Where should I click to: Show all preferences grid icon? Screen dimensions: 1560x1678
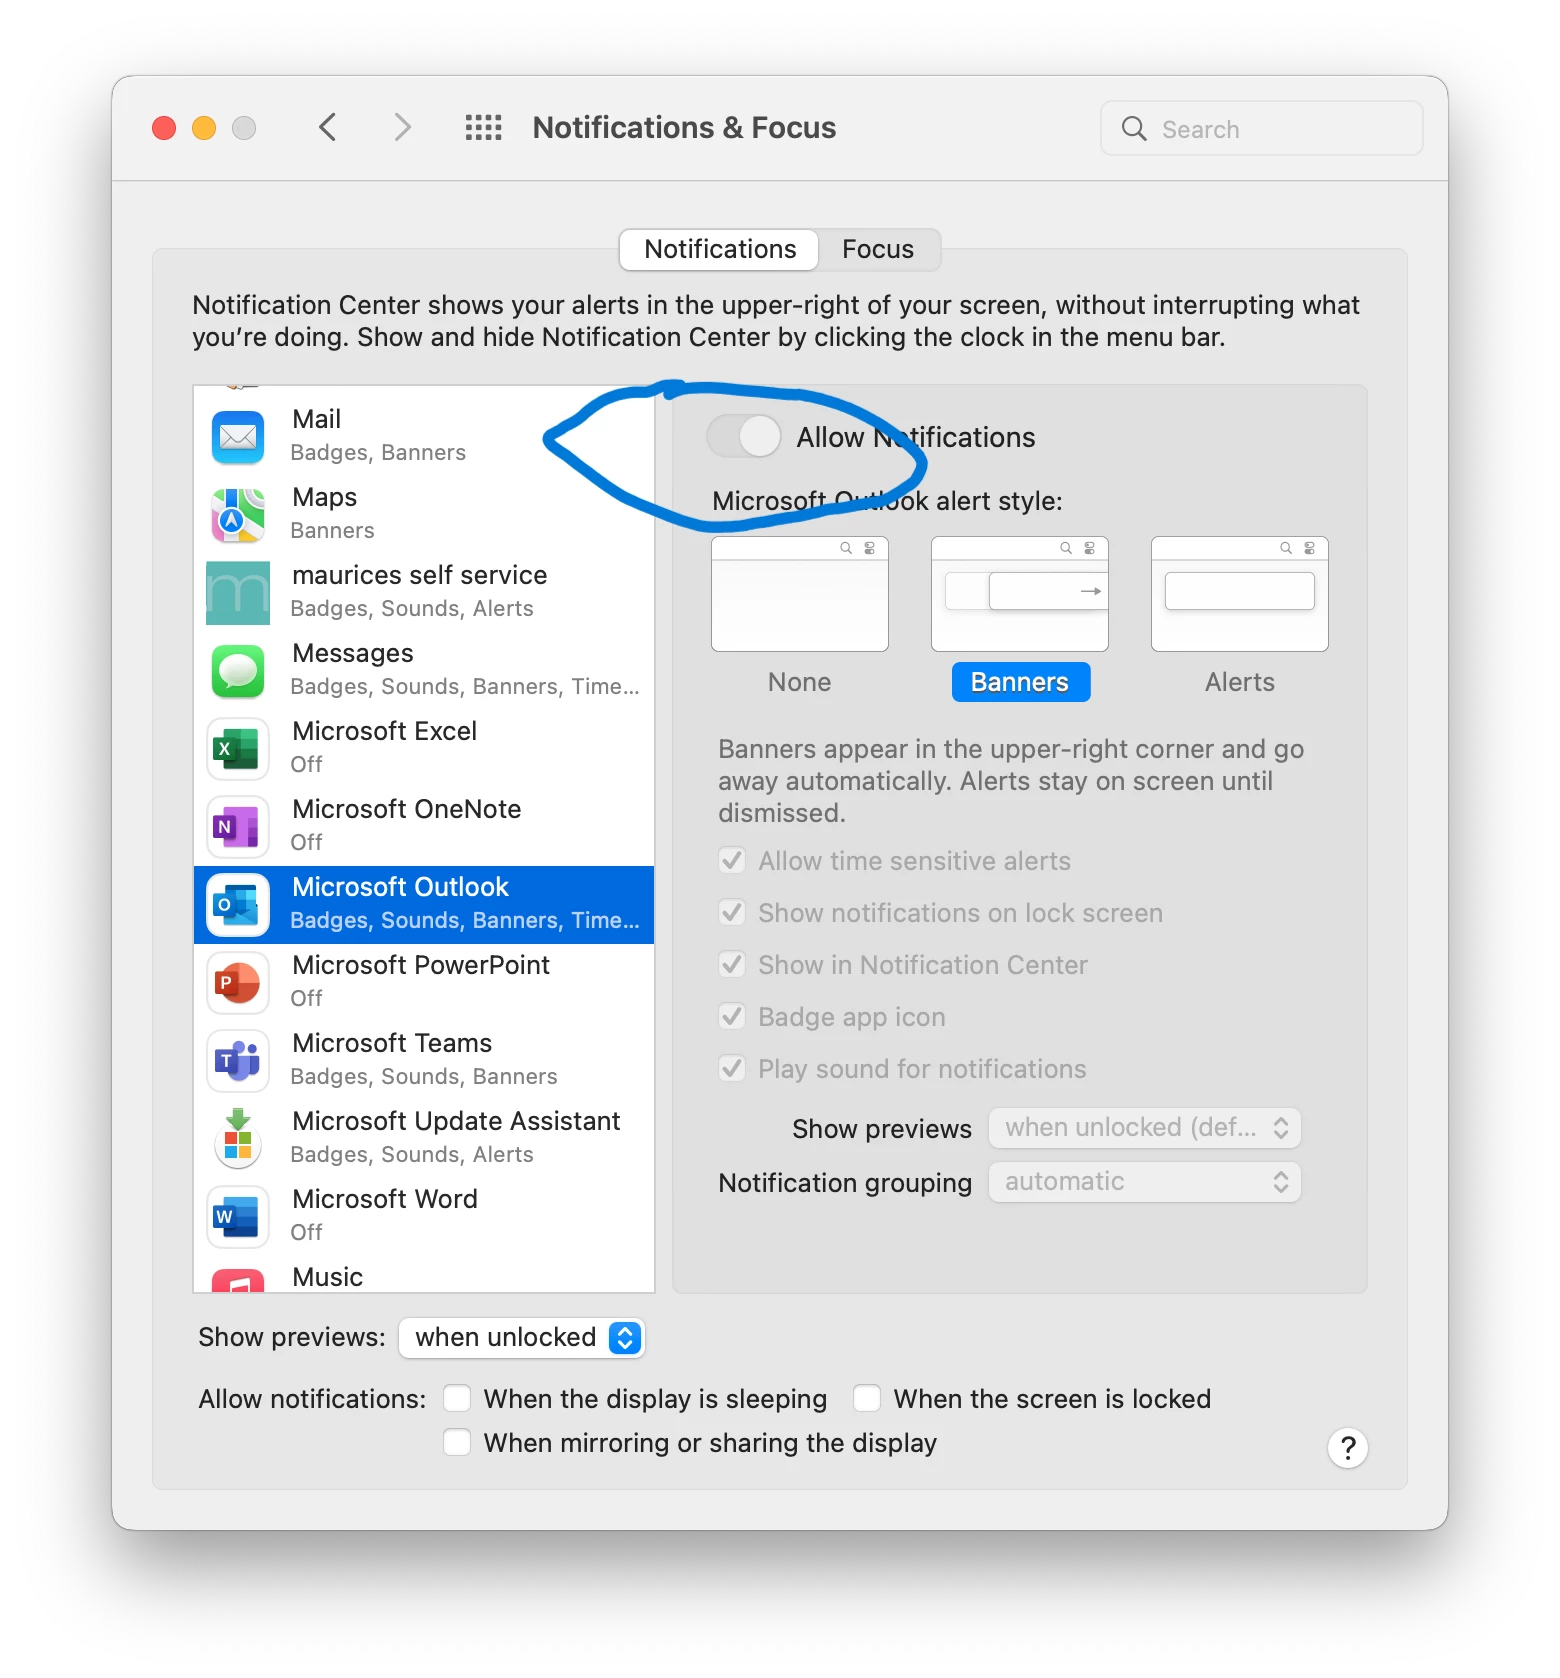tap(484, 128)
